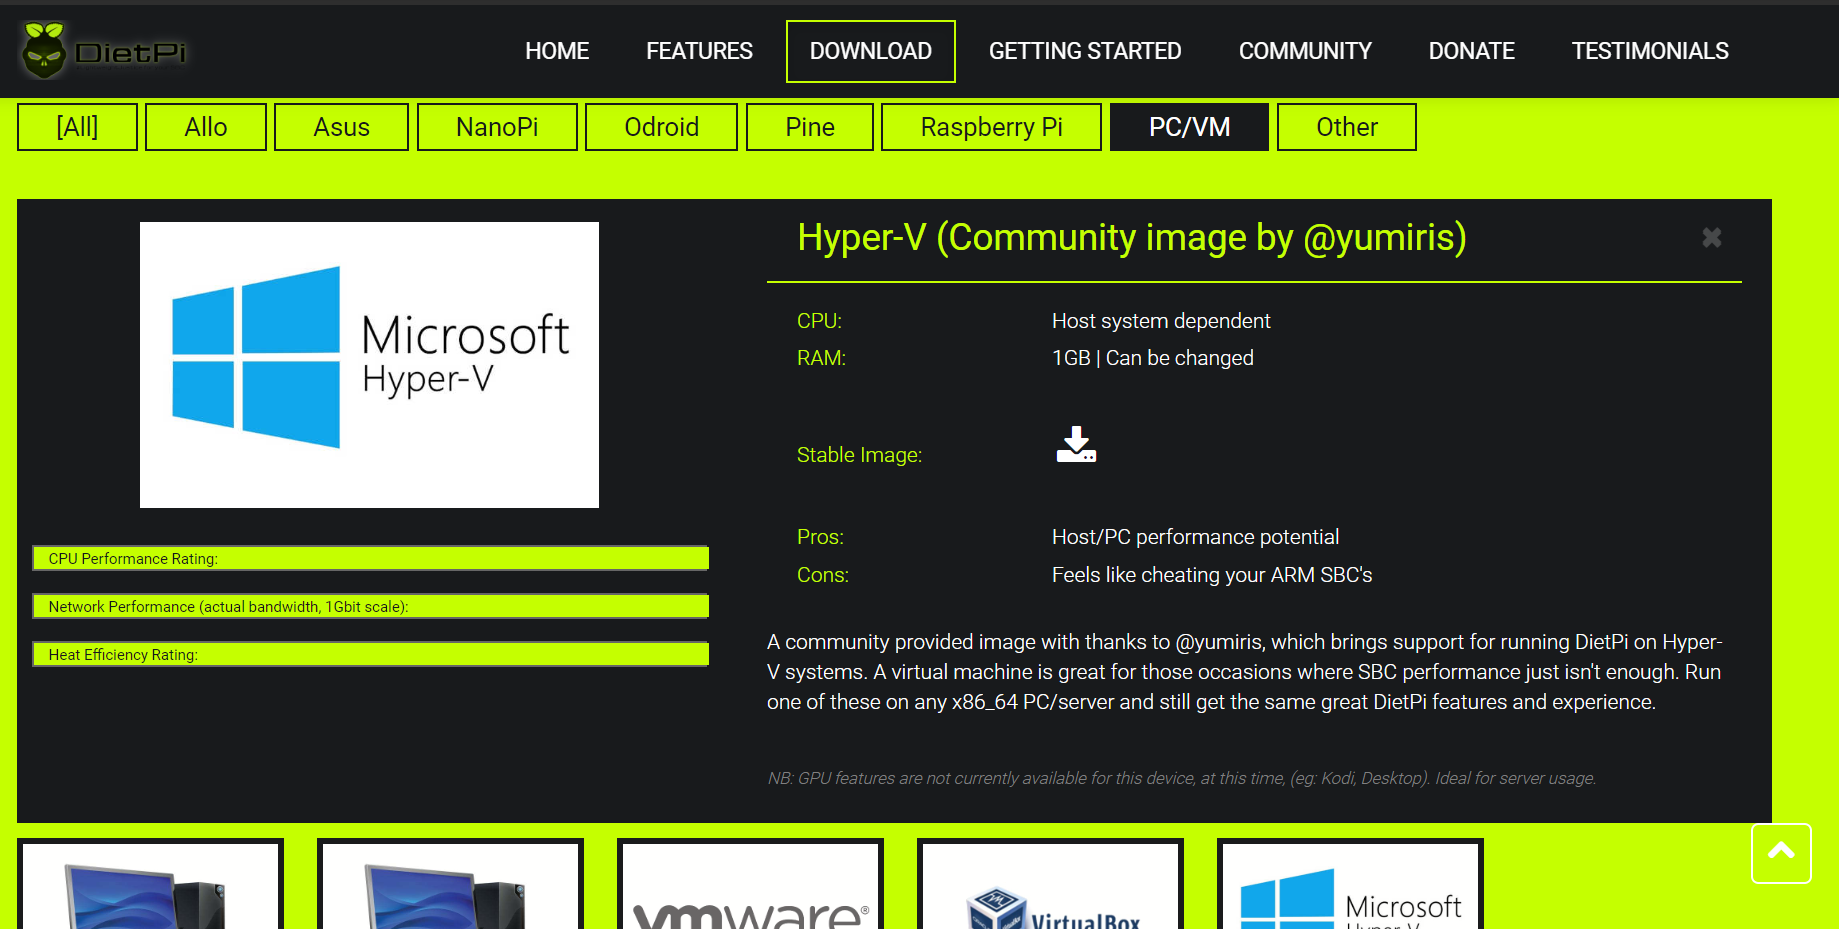Click the 'Host system dependent' CPU value
1839x929 pixels.
point(1161,321)
